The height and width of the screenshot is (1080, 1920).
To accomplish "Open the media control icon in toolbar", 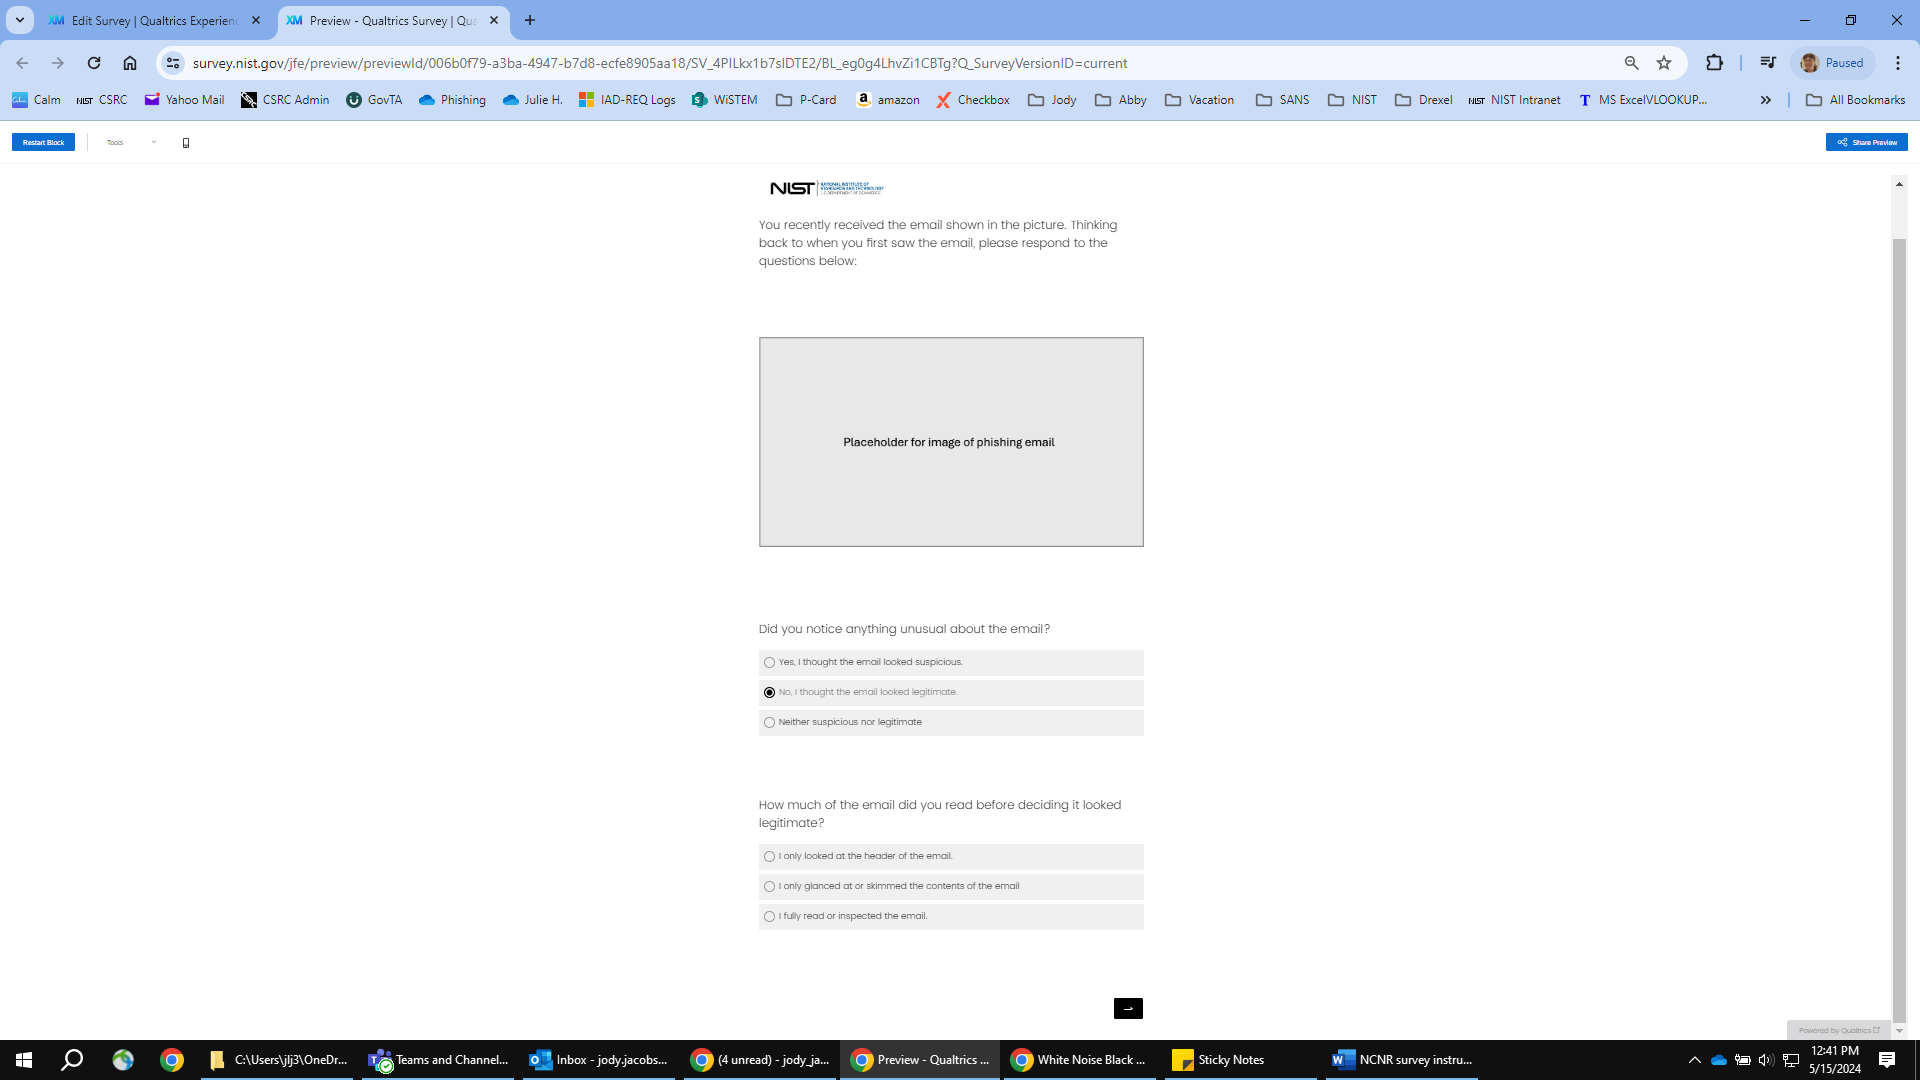I will 1768,63.
